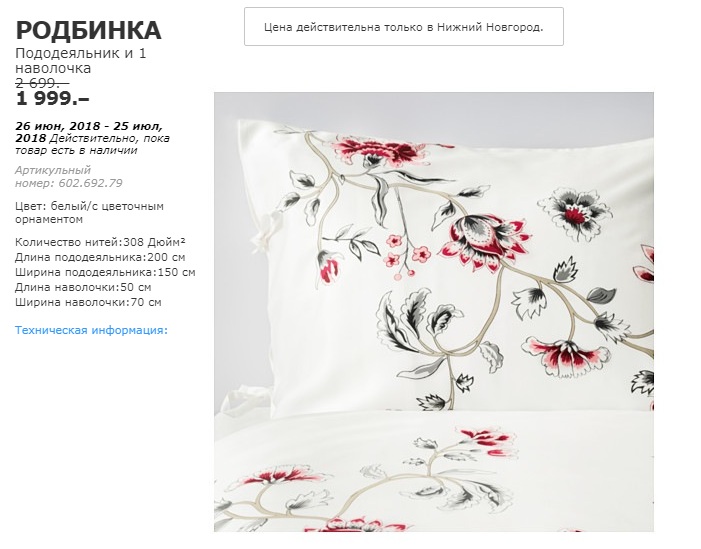Open the Техническая информация link

tap(91, 330)
